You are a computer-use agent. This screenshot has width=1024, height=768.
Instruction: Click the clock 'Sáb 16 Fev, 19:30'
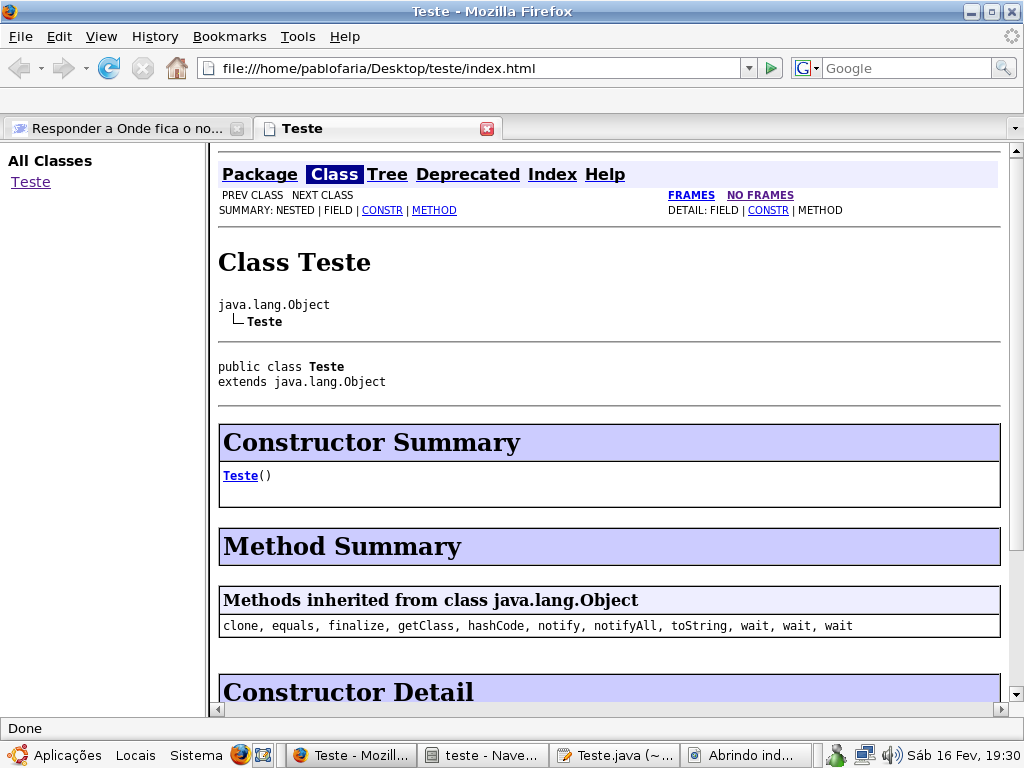coord(963,756)
